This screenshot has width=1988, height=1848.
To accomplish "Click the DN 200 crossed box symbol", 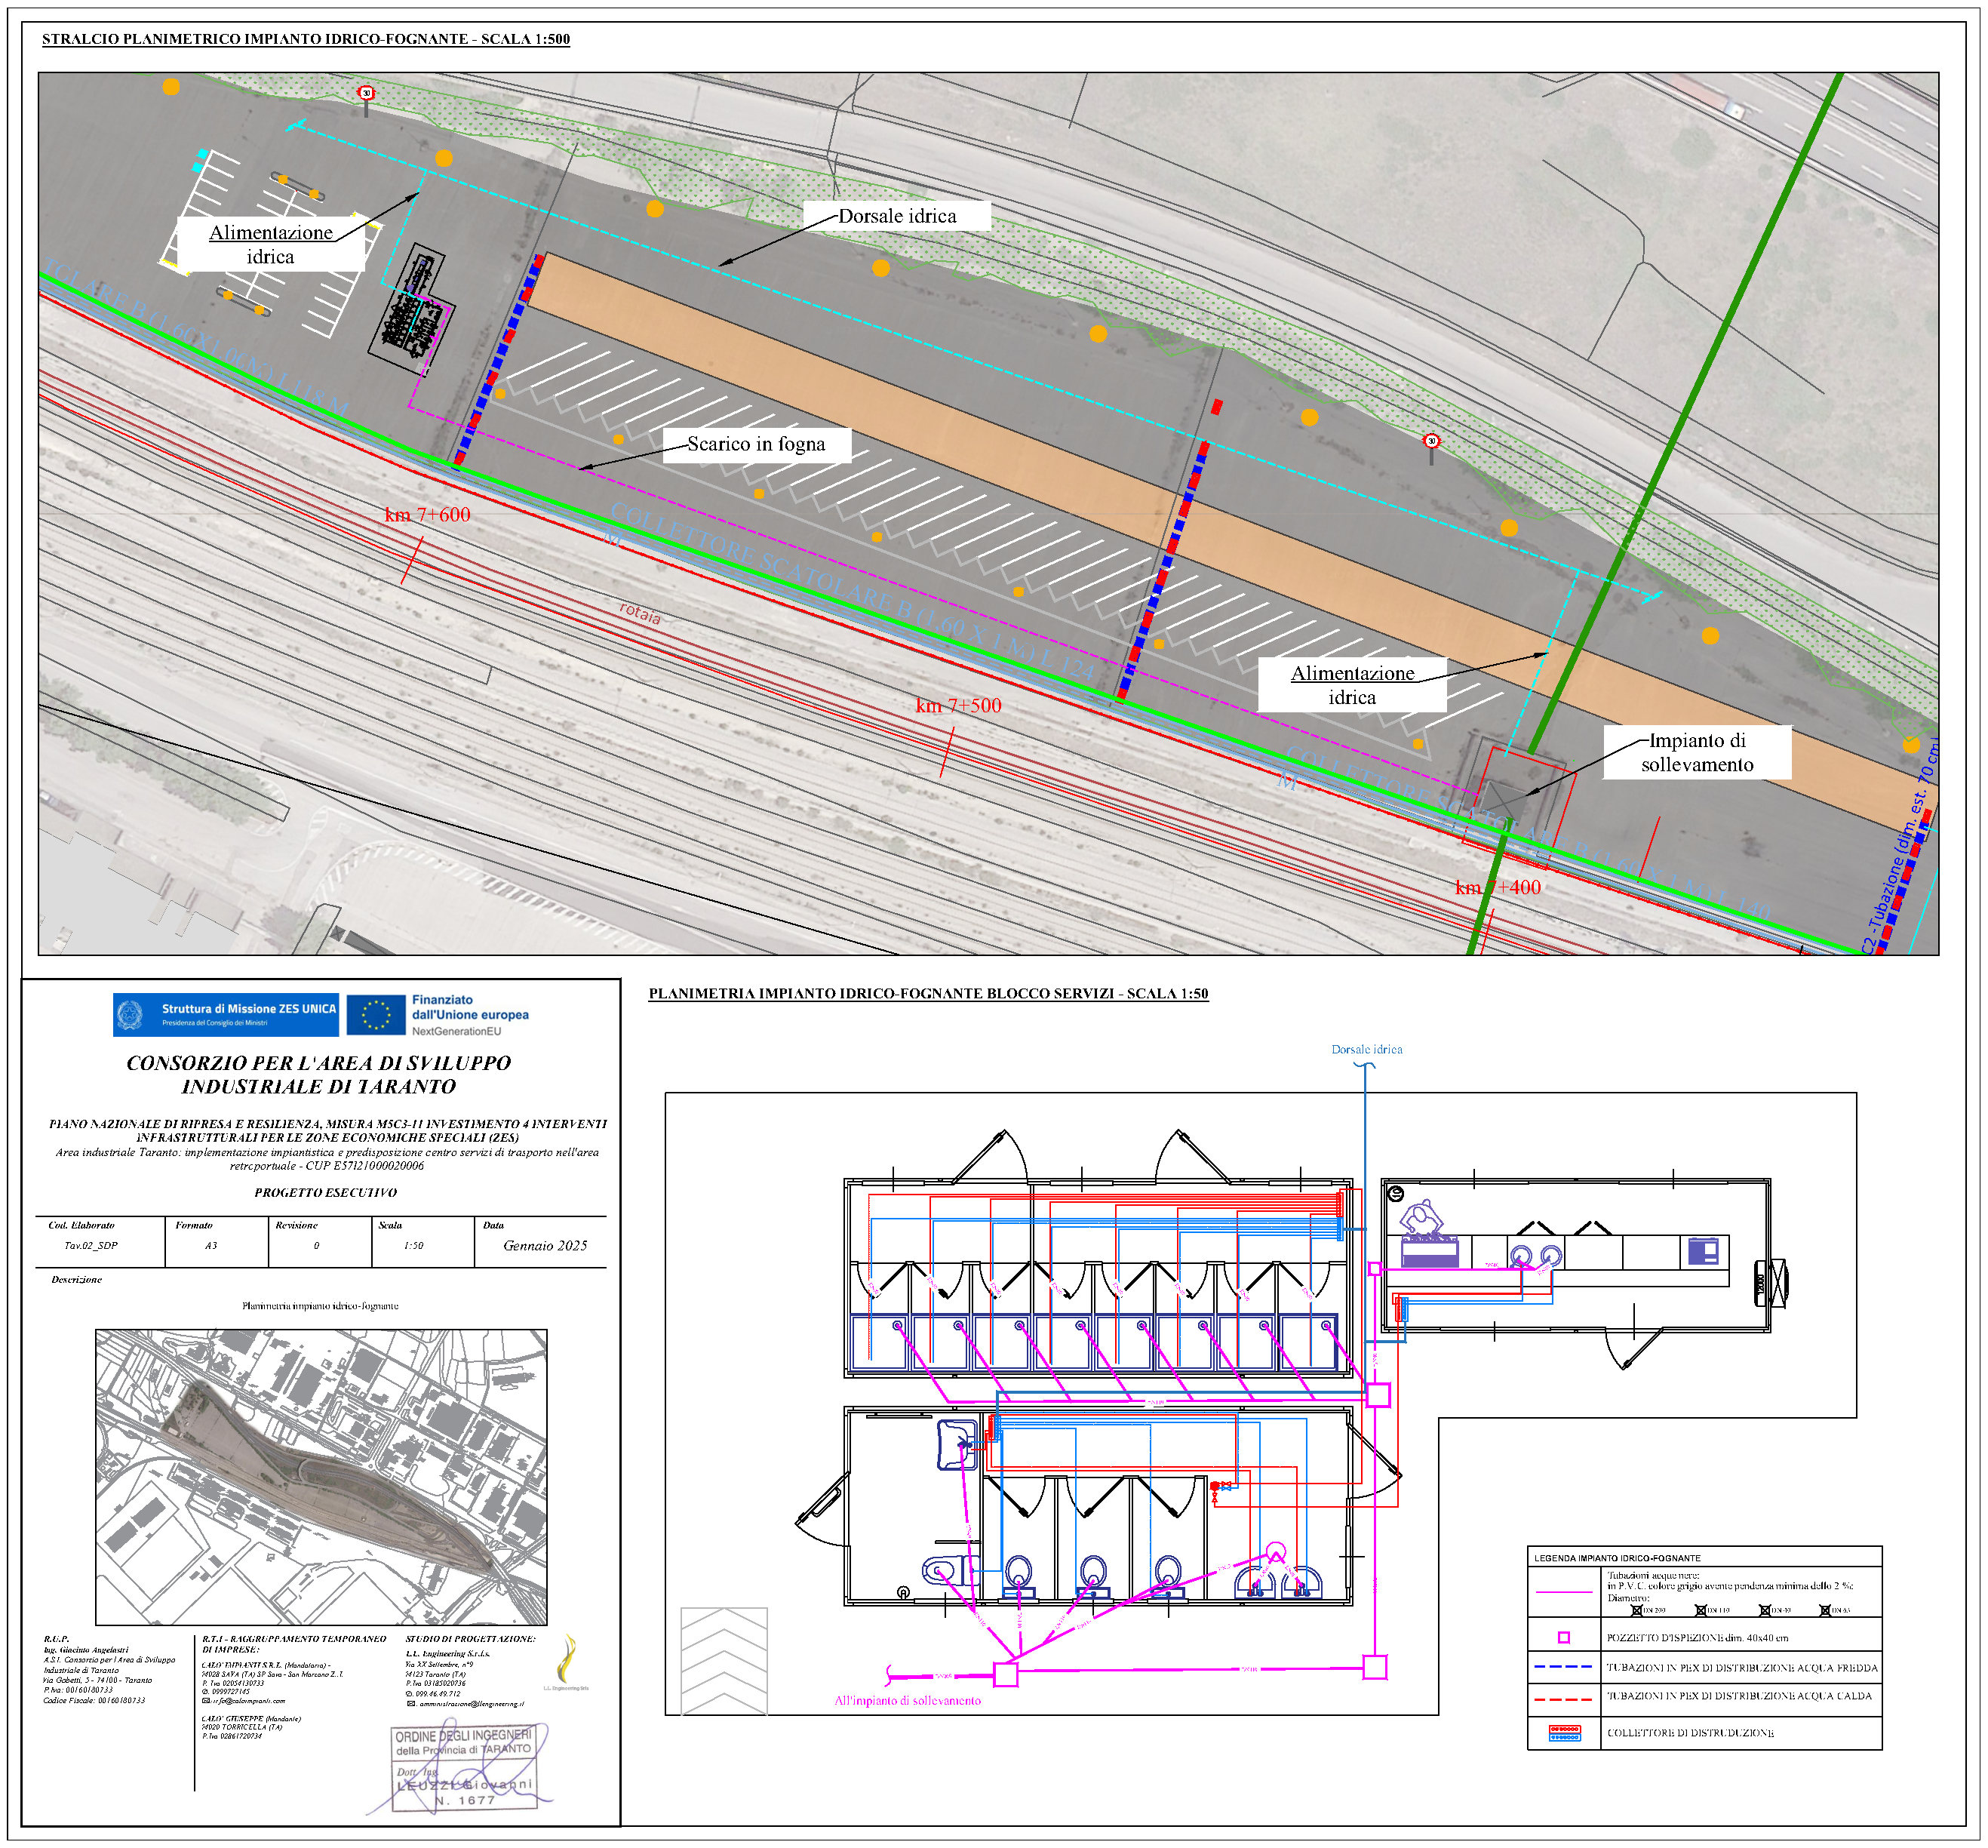I will pos(1636,1610).
